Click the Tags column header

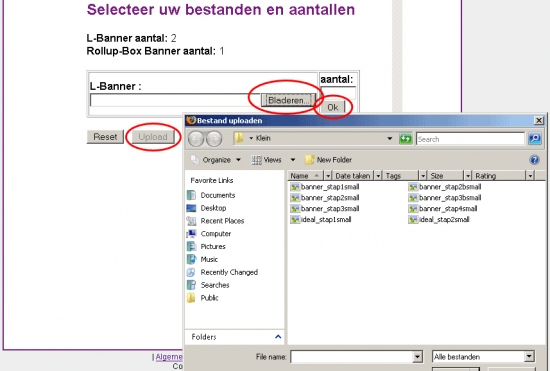click(401, 176)
